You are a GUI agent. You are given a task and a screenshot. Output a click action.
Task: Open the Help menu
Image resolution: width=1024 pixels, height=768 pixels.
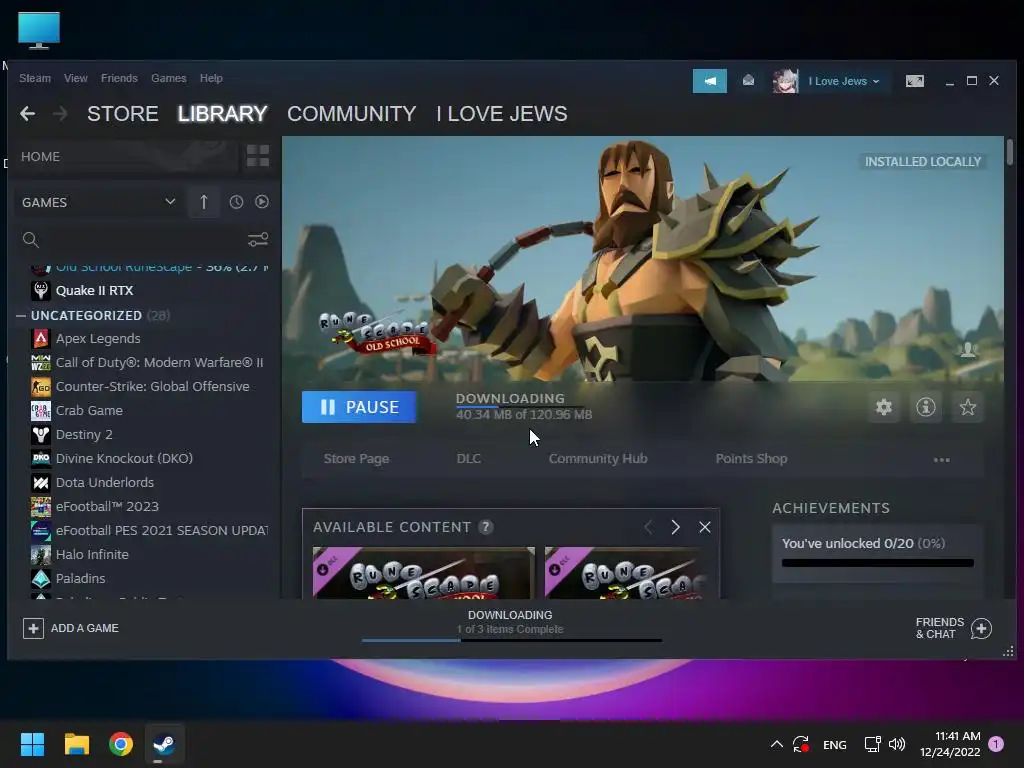point(211,78)
